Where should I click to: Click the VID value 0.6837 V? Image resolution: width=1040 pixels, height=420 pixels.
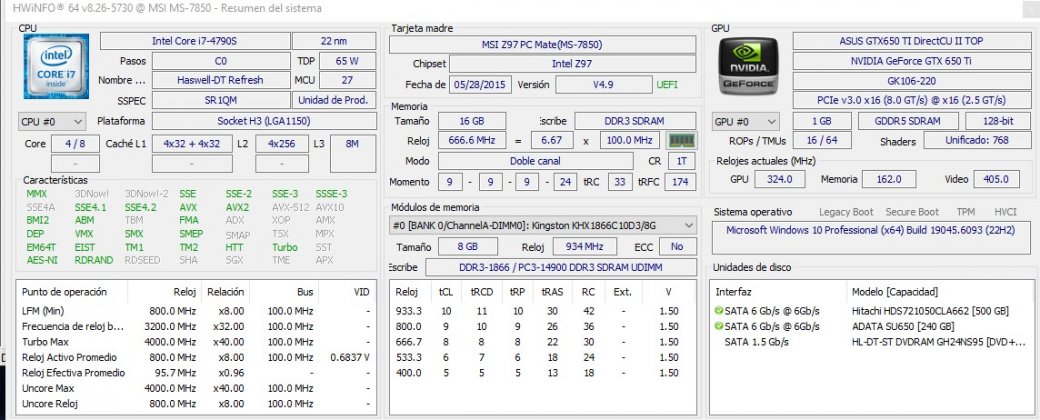(x=350, y=357)
